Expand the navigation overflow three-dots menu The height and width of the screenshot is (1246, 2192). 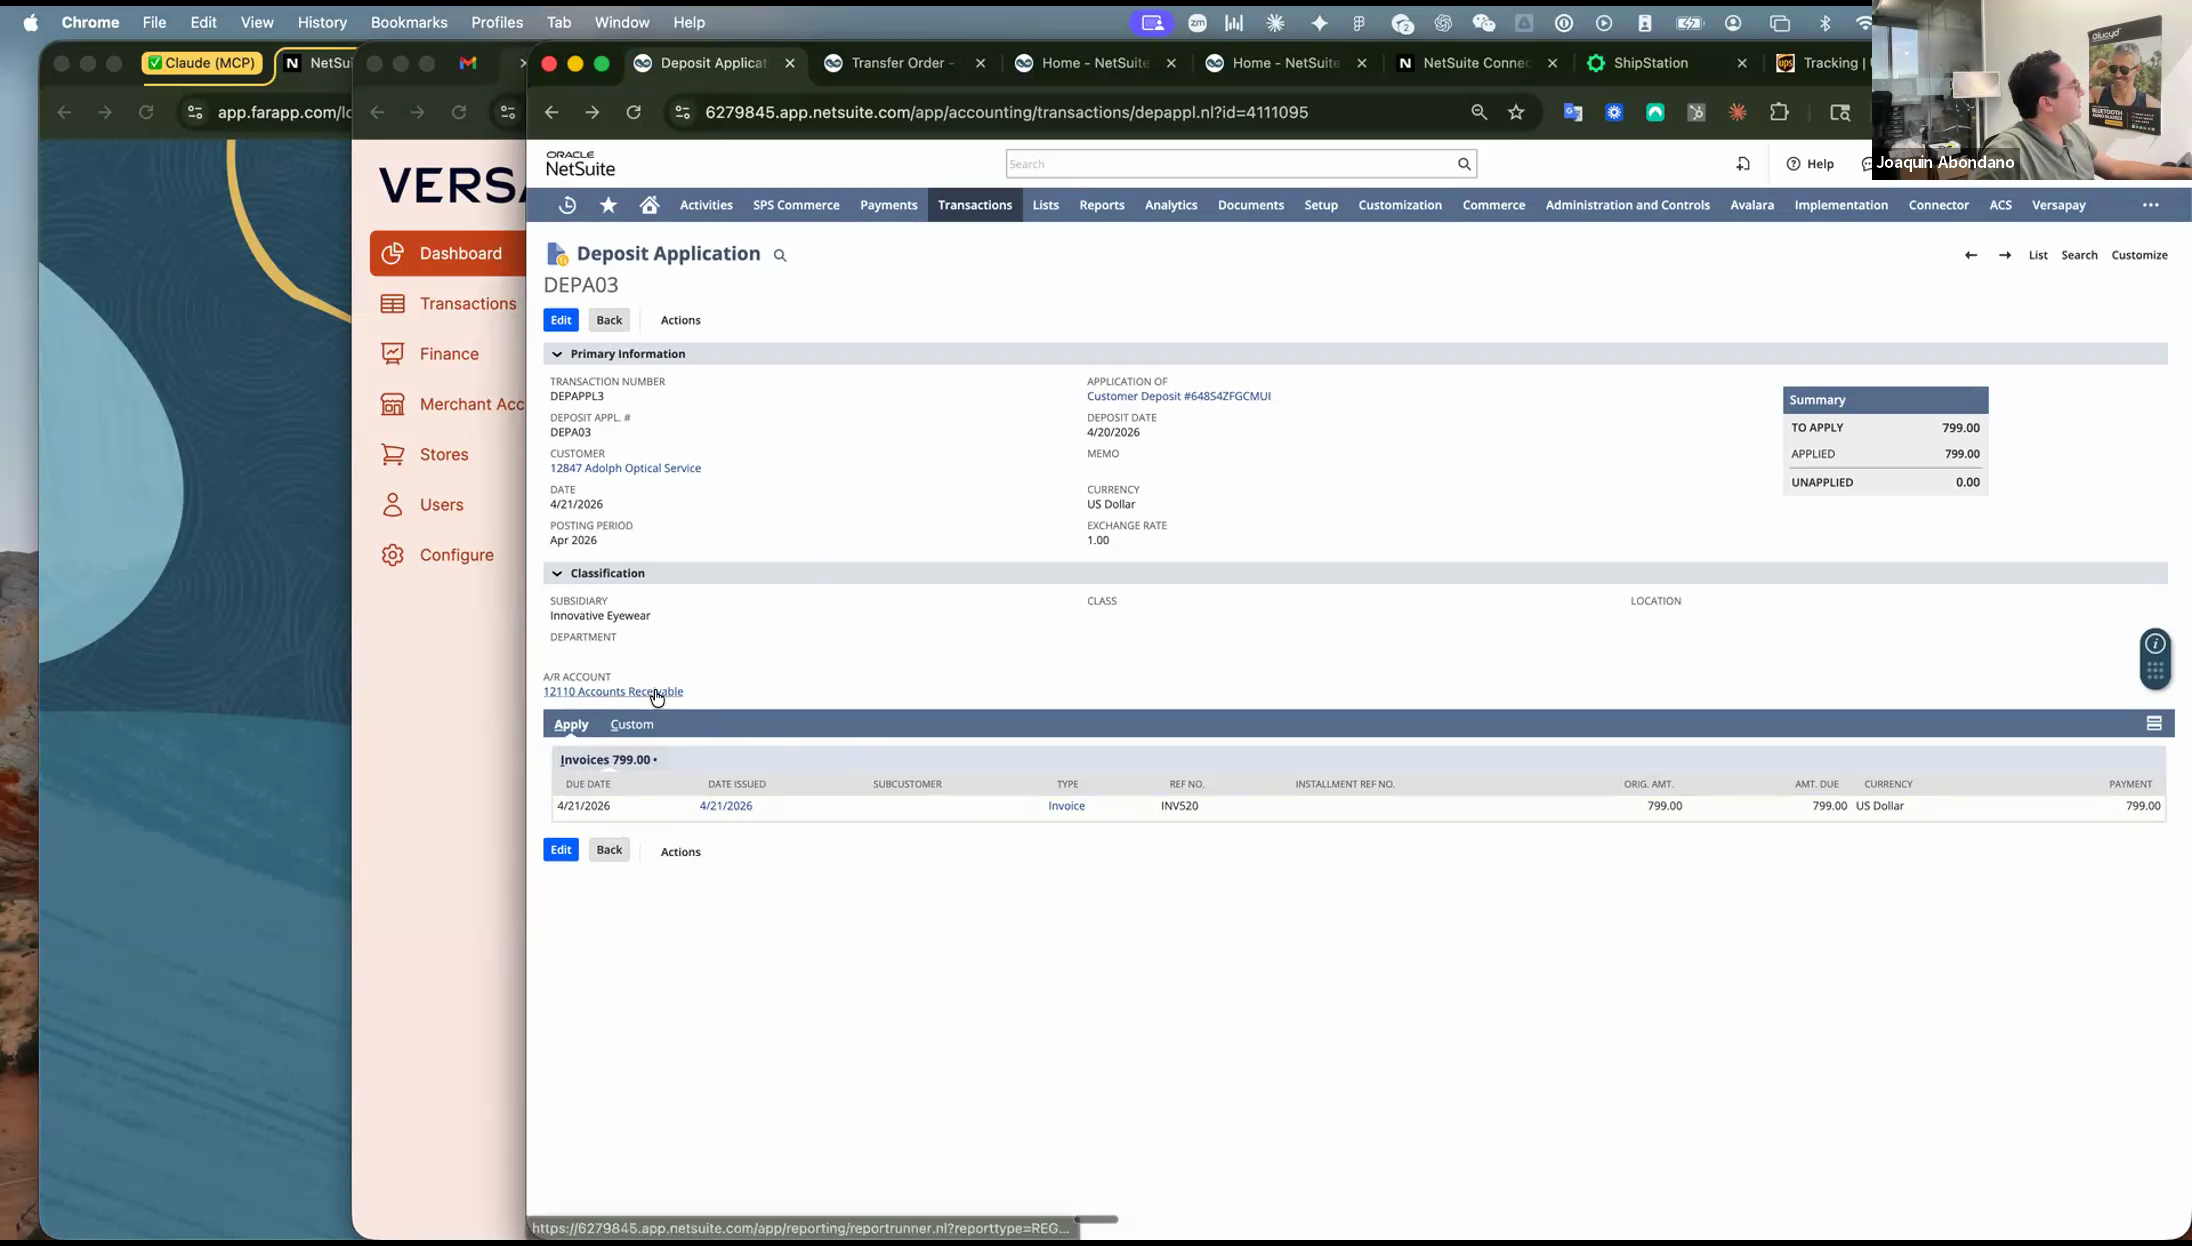pyautogui.click(x=2151, y=205)
